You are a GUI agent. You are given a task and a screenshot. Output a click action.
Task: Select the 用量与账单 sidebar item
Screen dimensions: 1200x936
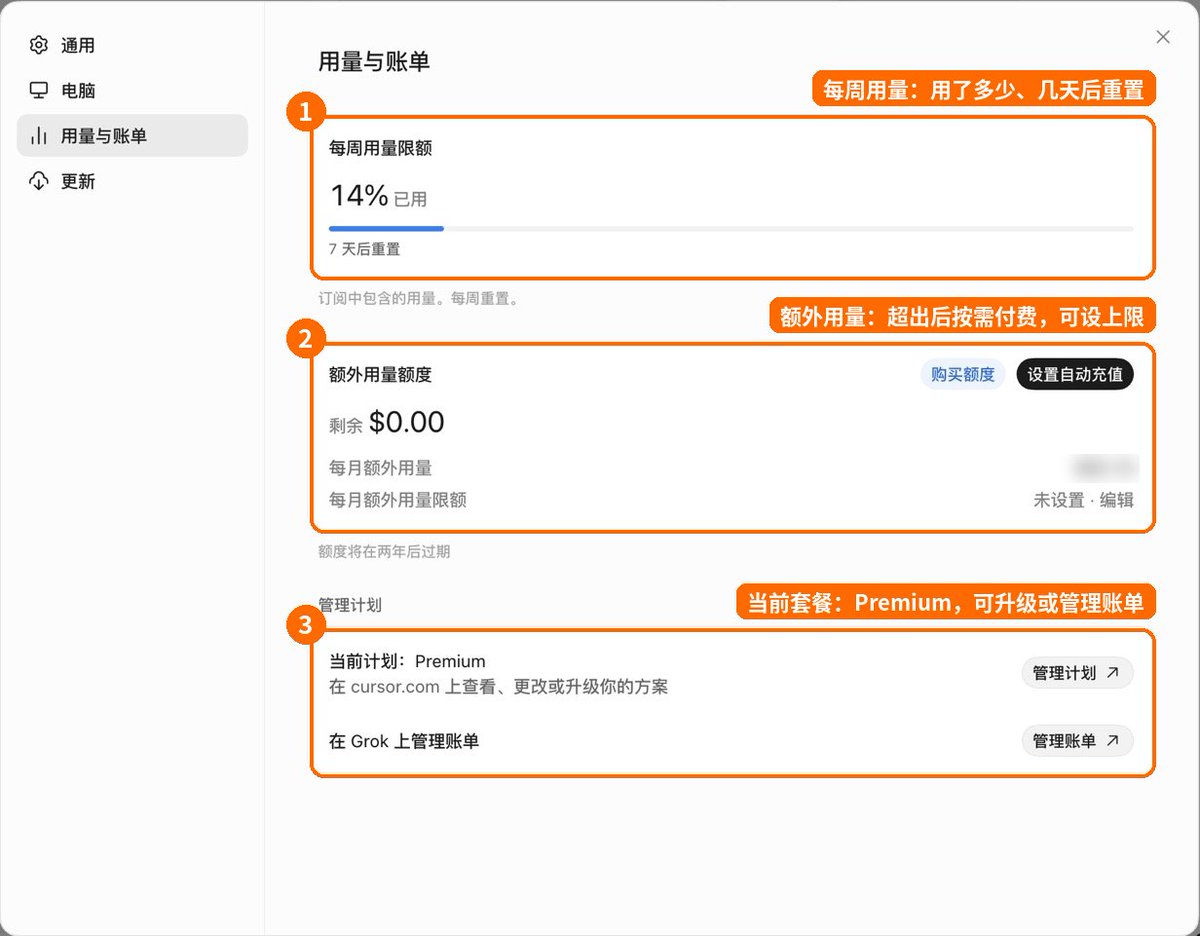tap(132, 135)
